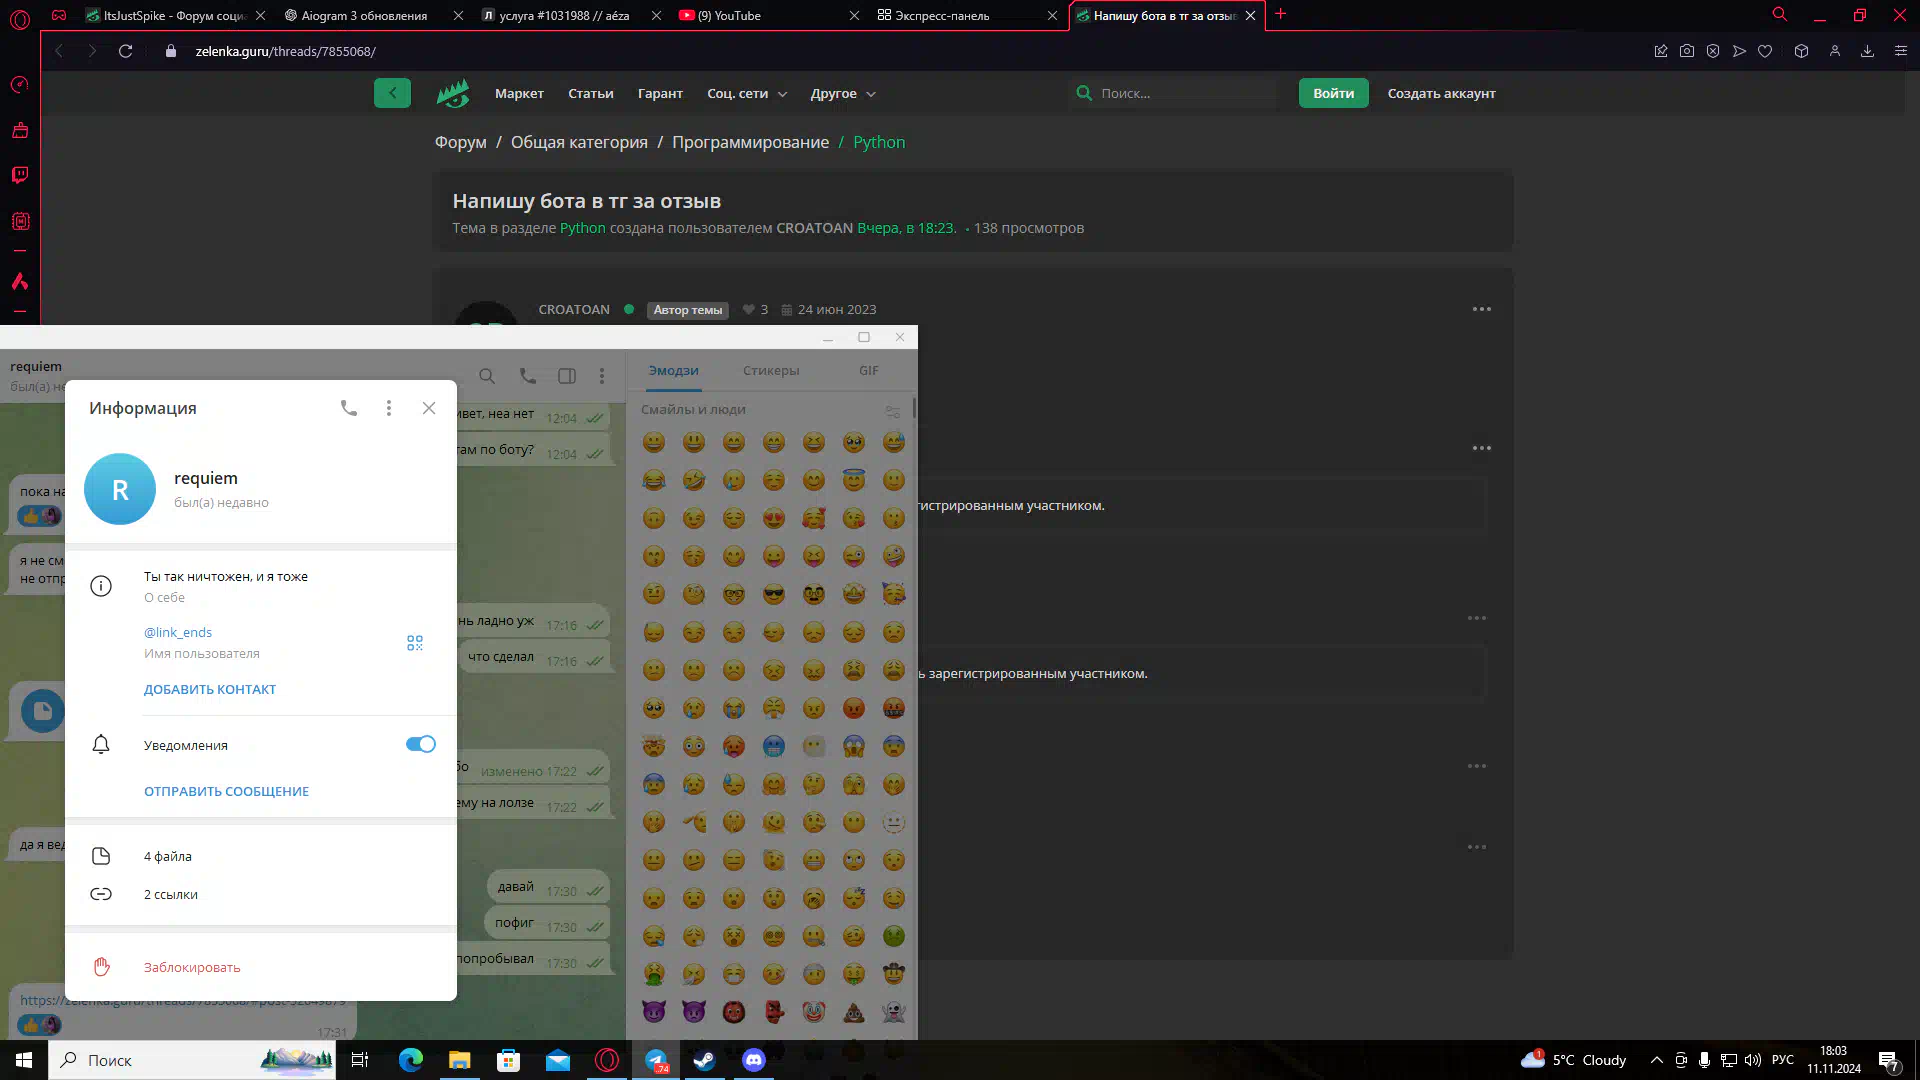The image size is (1920, 1080).
Task: Click the volume icon in the system tray
Action: click(x=1753, y=1060)
